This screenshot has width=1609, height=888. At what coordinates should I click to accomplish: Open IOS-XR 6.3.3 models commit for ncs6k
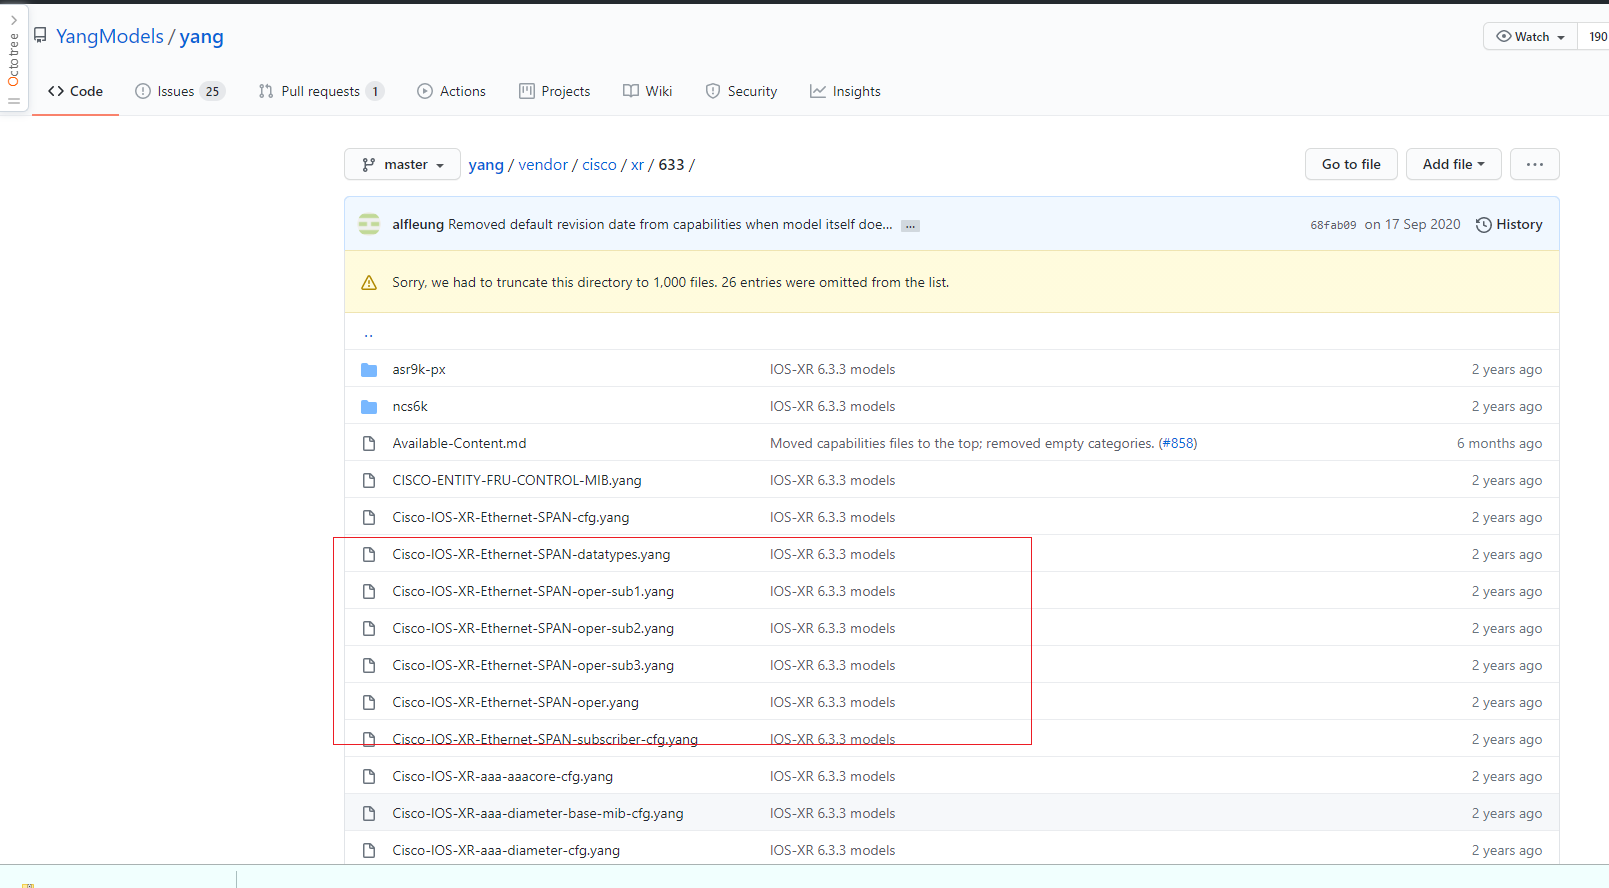832,406
